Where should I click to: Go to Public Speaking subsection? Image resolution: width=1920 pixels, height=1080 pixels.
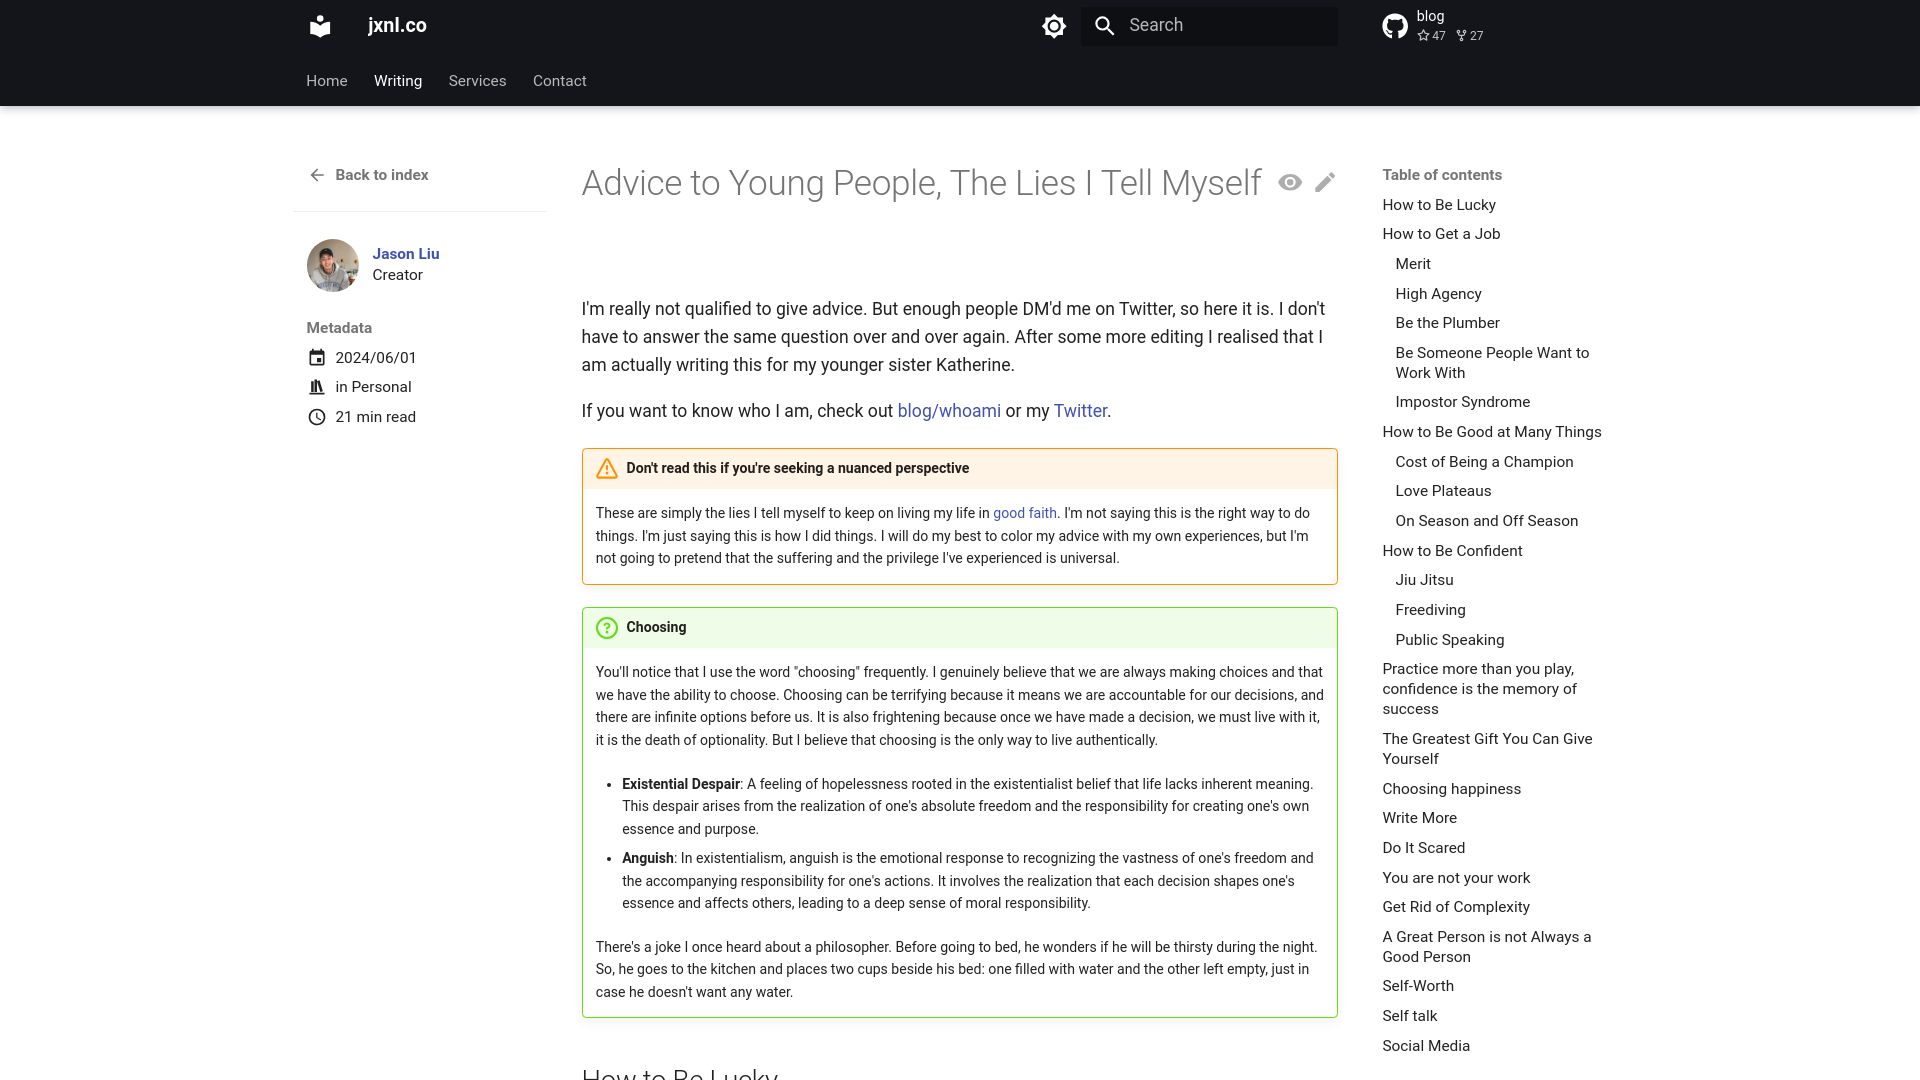coord(1449,640)
